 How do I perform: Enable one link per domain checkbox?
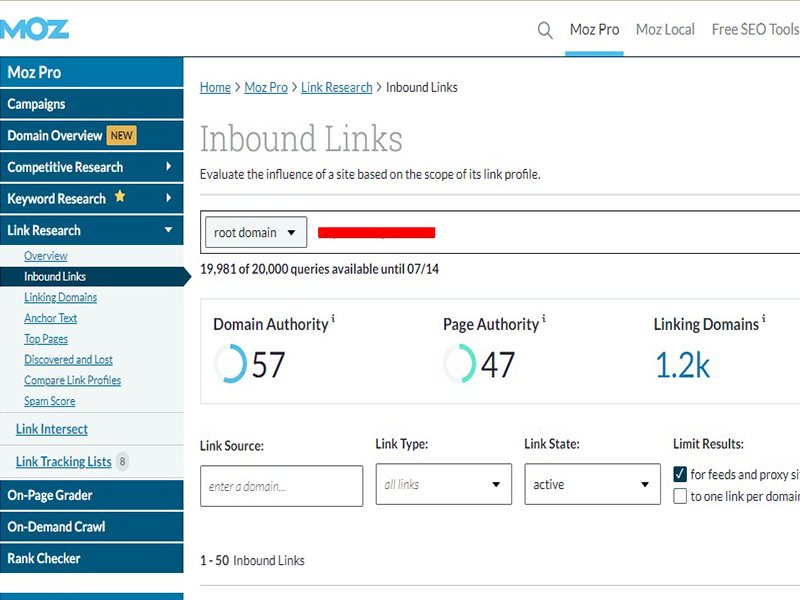(x=681, y=496)
